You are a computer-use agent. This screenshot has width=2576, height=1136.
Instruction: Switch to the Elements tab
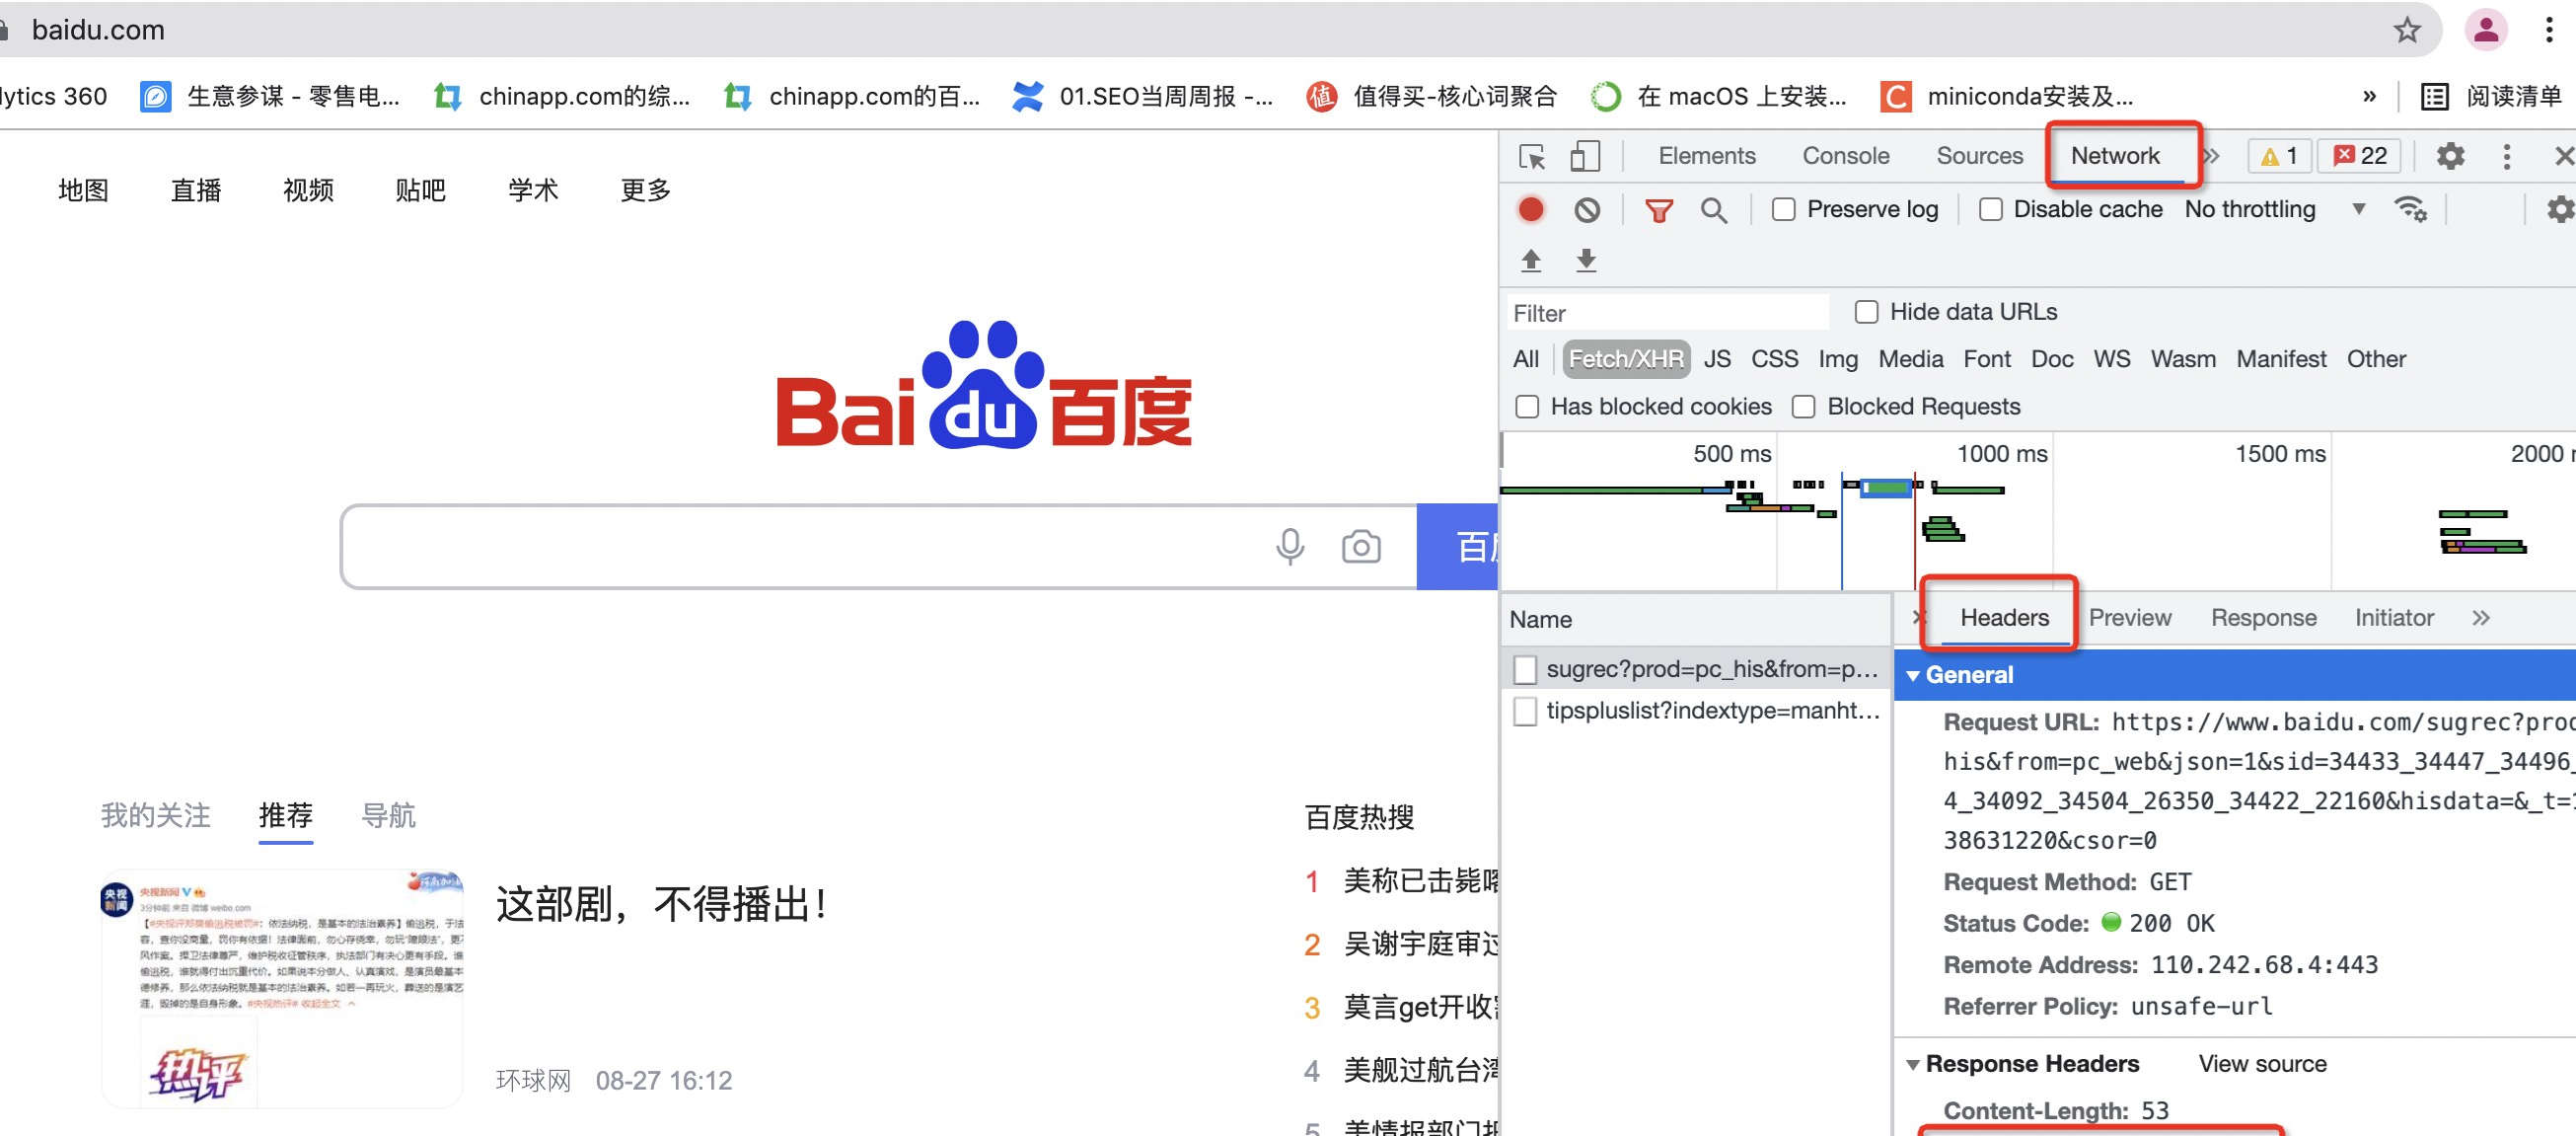pos(1706,156)
